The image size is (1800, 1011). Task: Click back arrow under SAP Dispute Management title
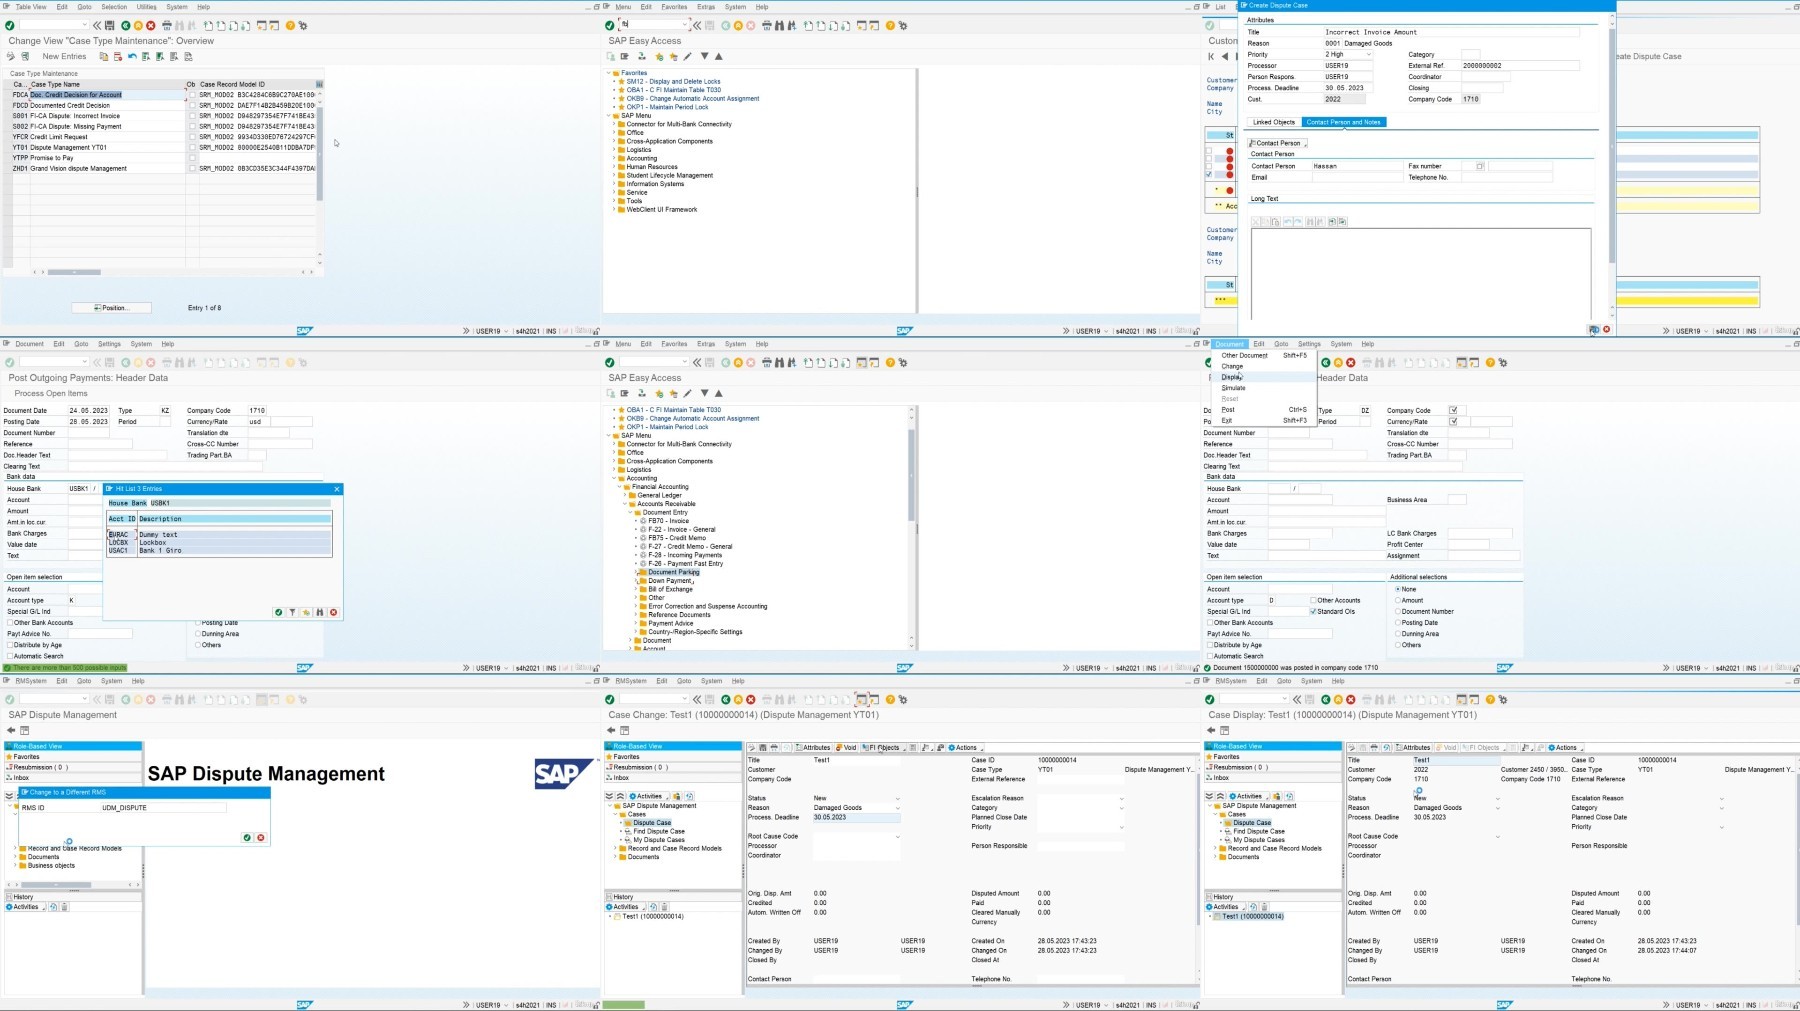coord(11,730)
